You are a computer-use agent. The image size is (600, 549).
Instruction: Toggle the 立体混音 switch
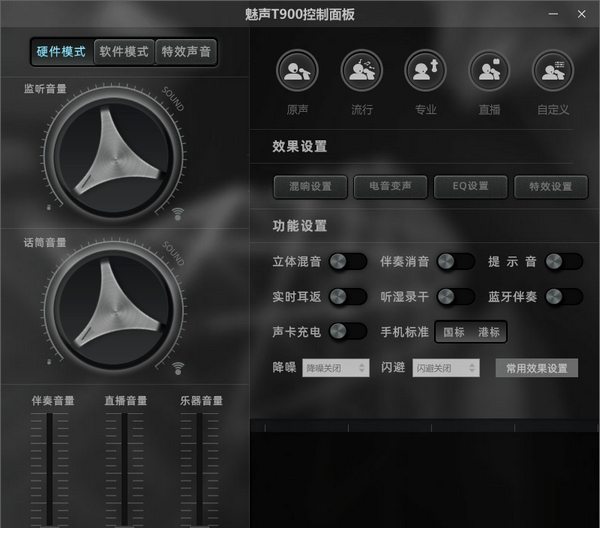tap(348, 262)
